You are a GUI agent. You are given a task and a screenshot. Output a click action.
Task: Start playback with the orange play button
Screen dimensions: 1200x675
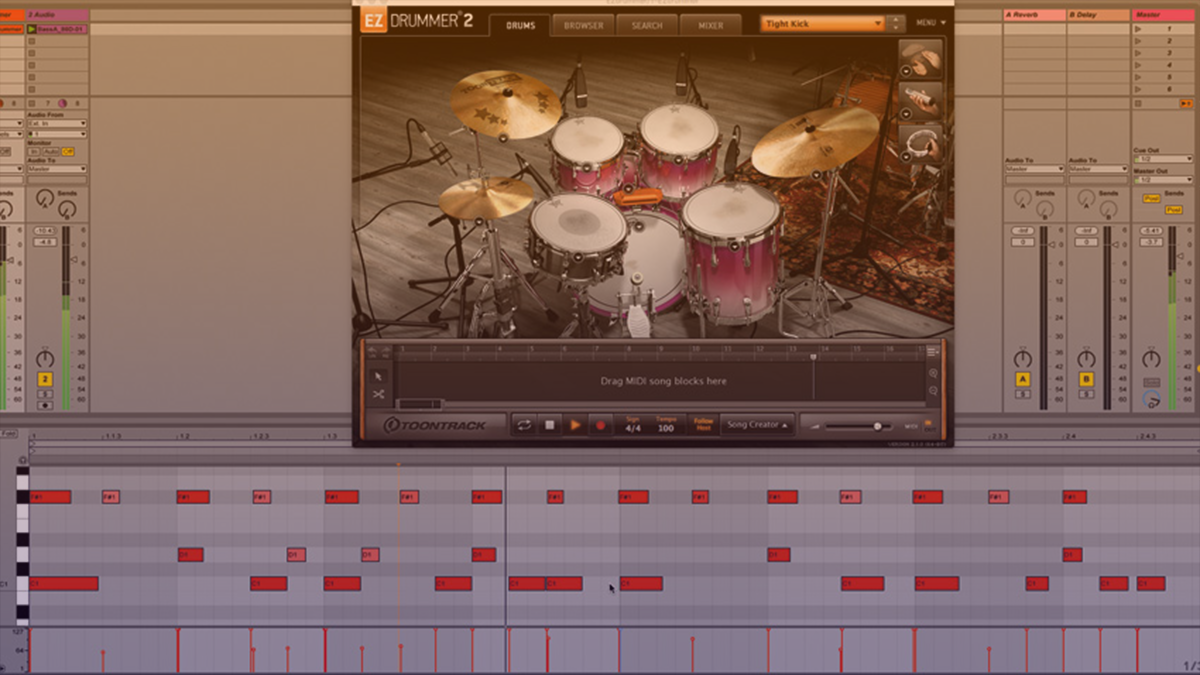[575, 425]
